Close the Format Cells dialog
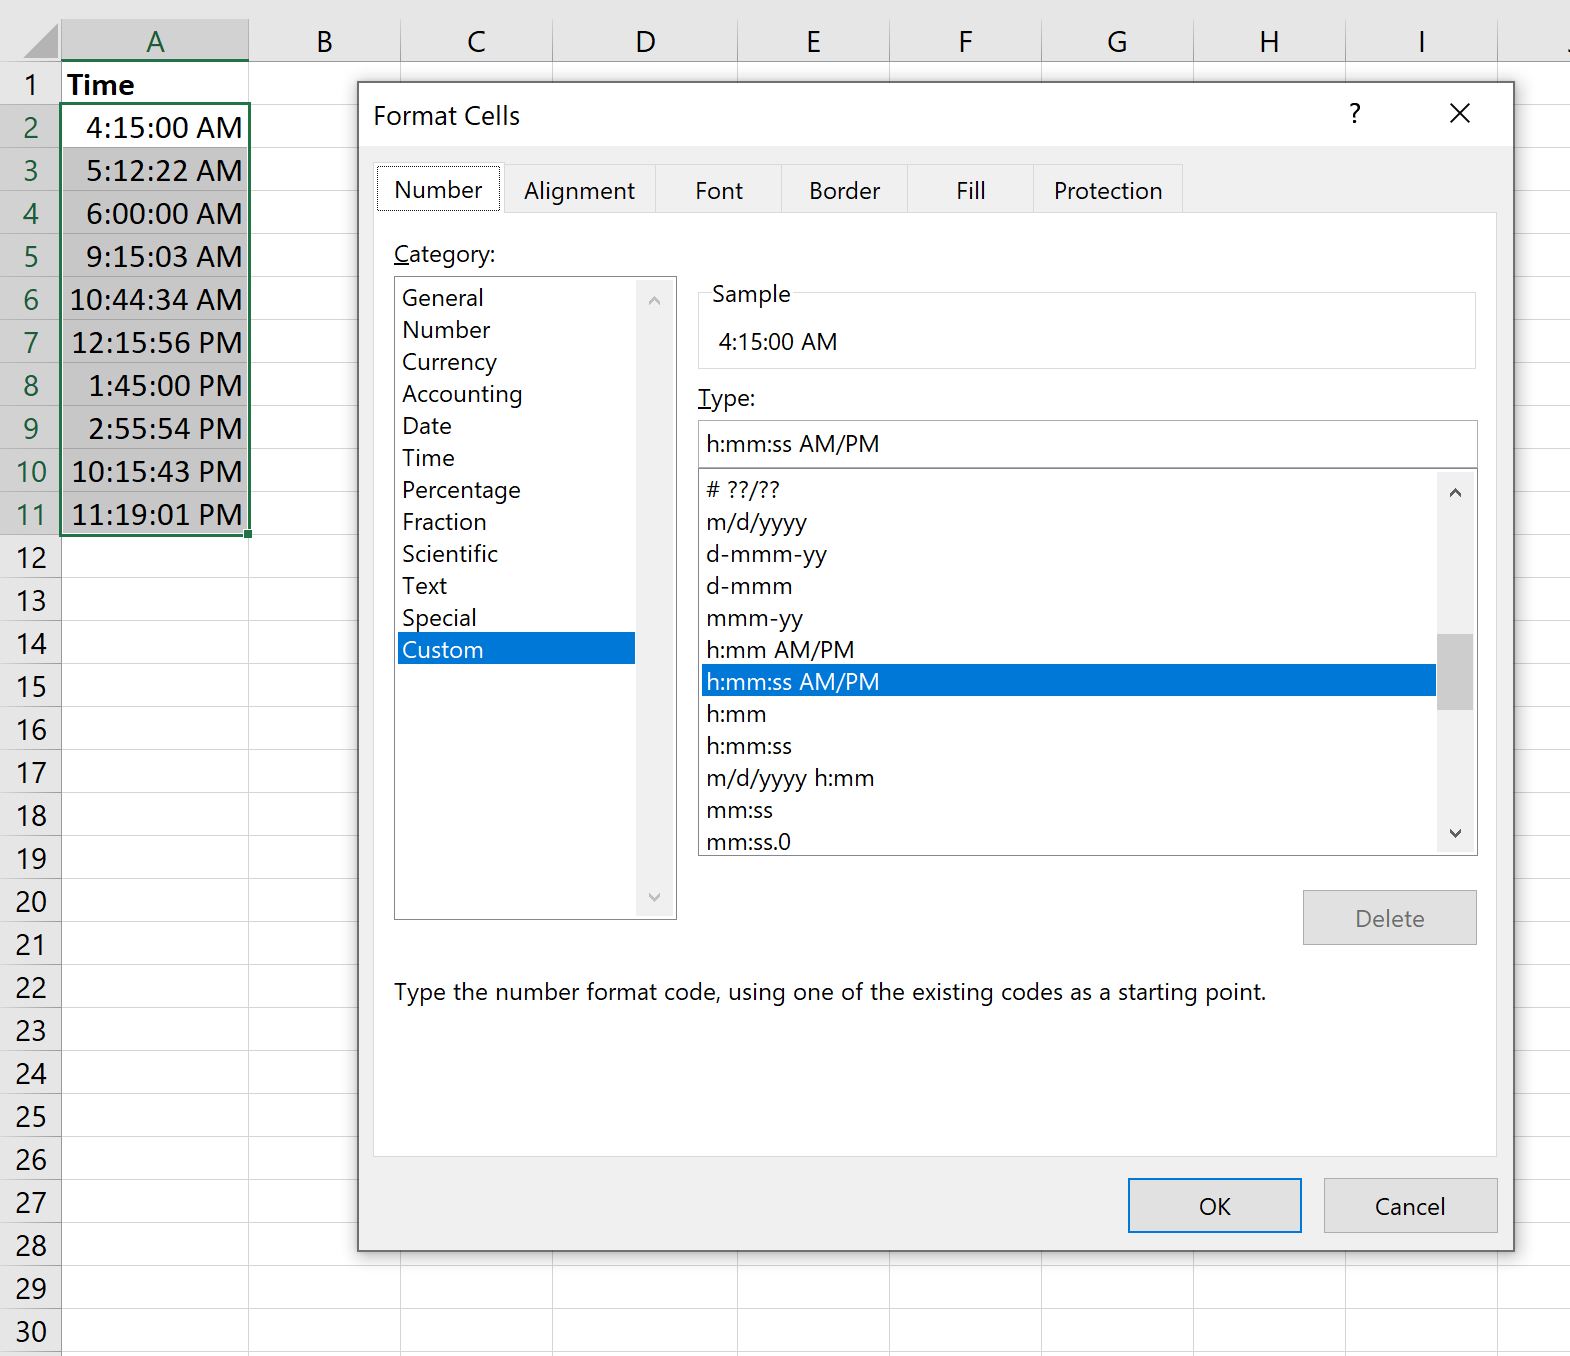Screen dimensions: 1570x1356 1460,114
